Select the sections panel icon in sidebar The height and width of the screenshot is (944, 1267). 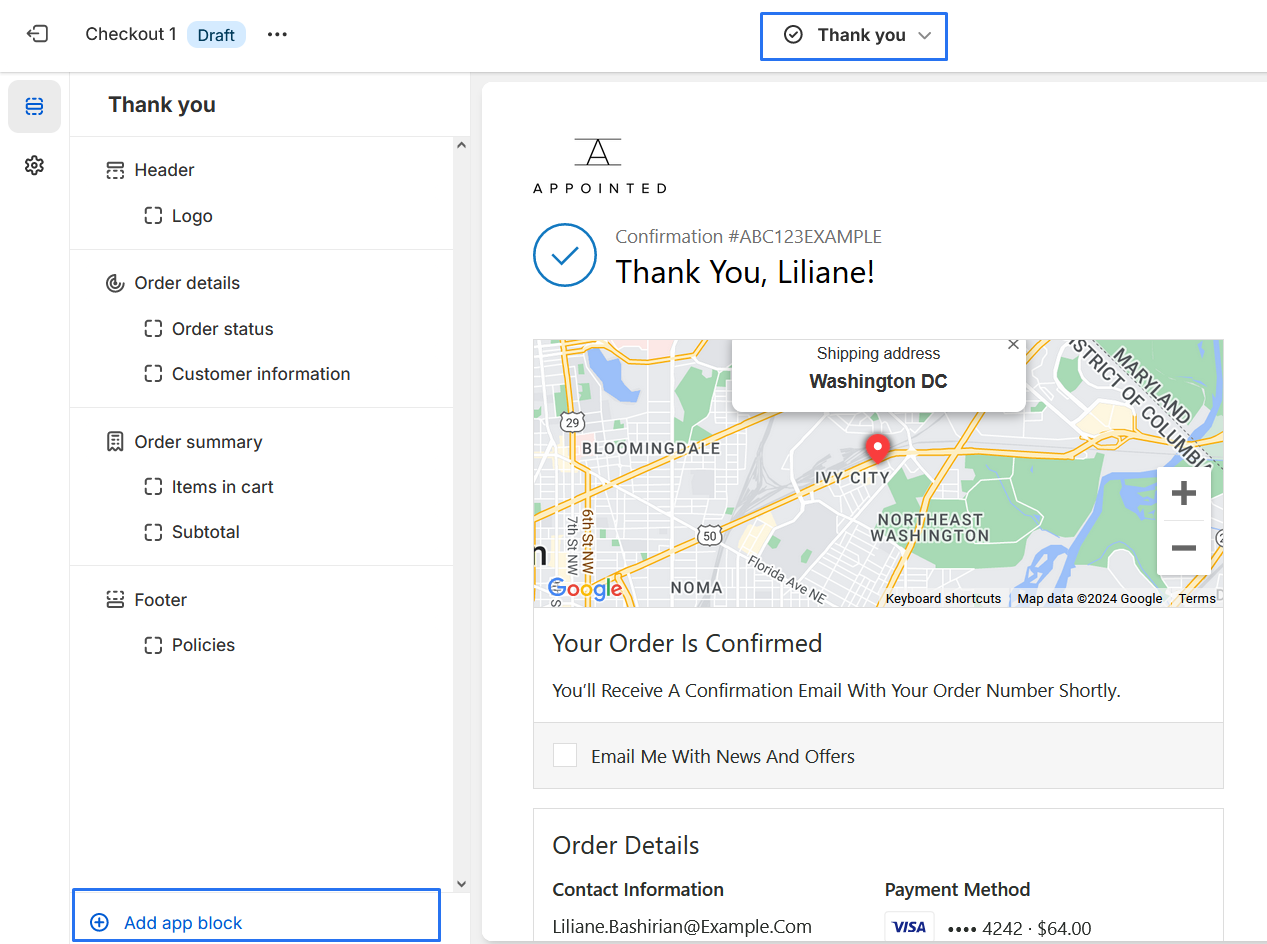(x=35, y=106)
